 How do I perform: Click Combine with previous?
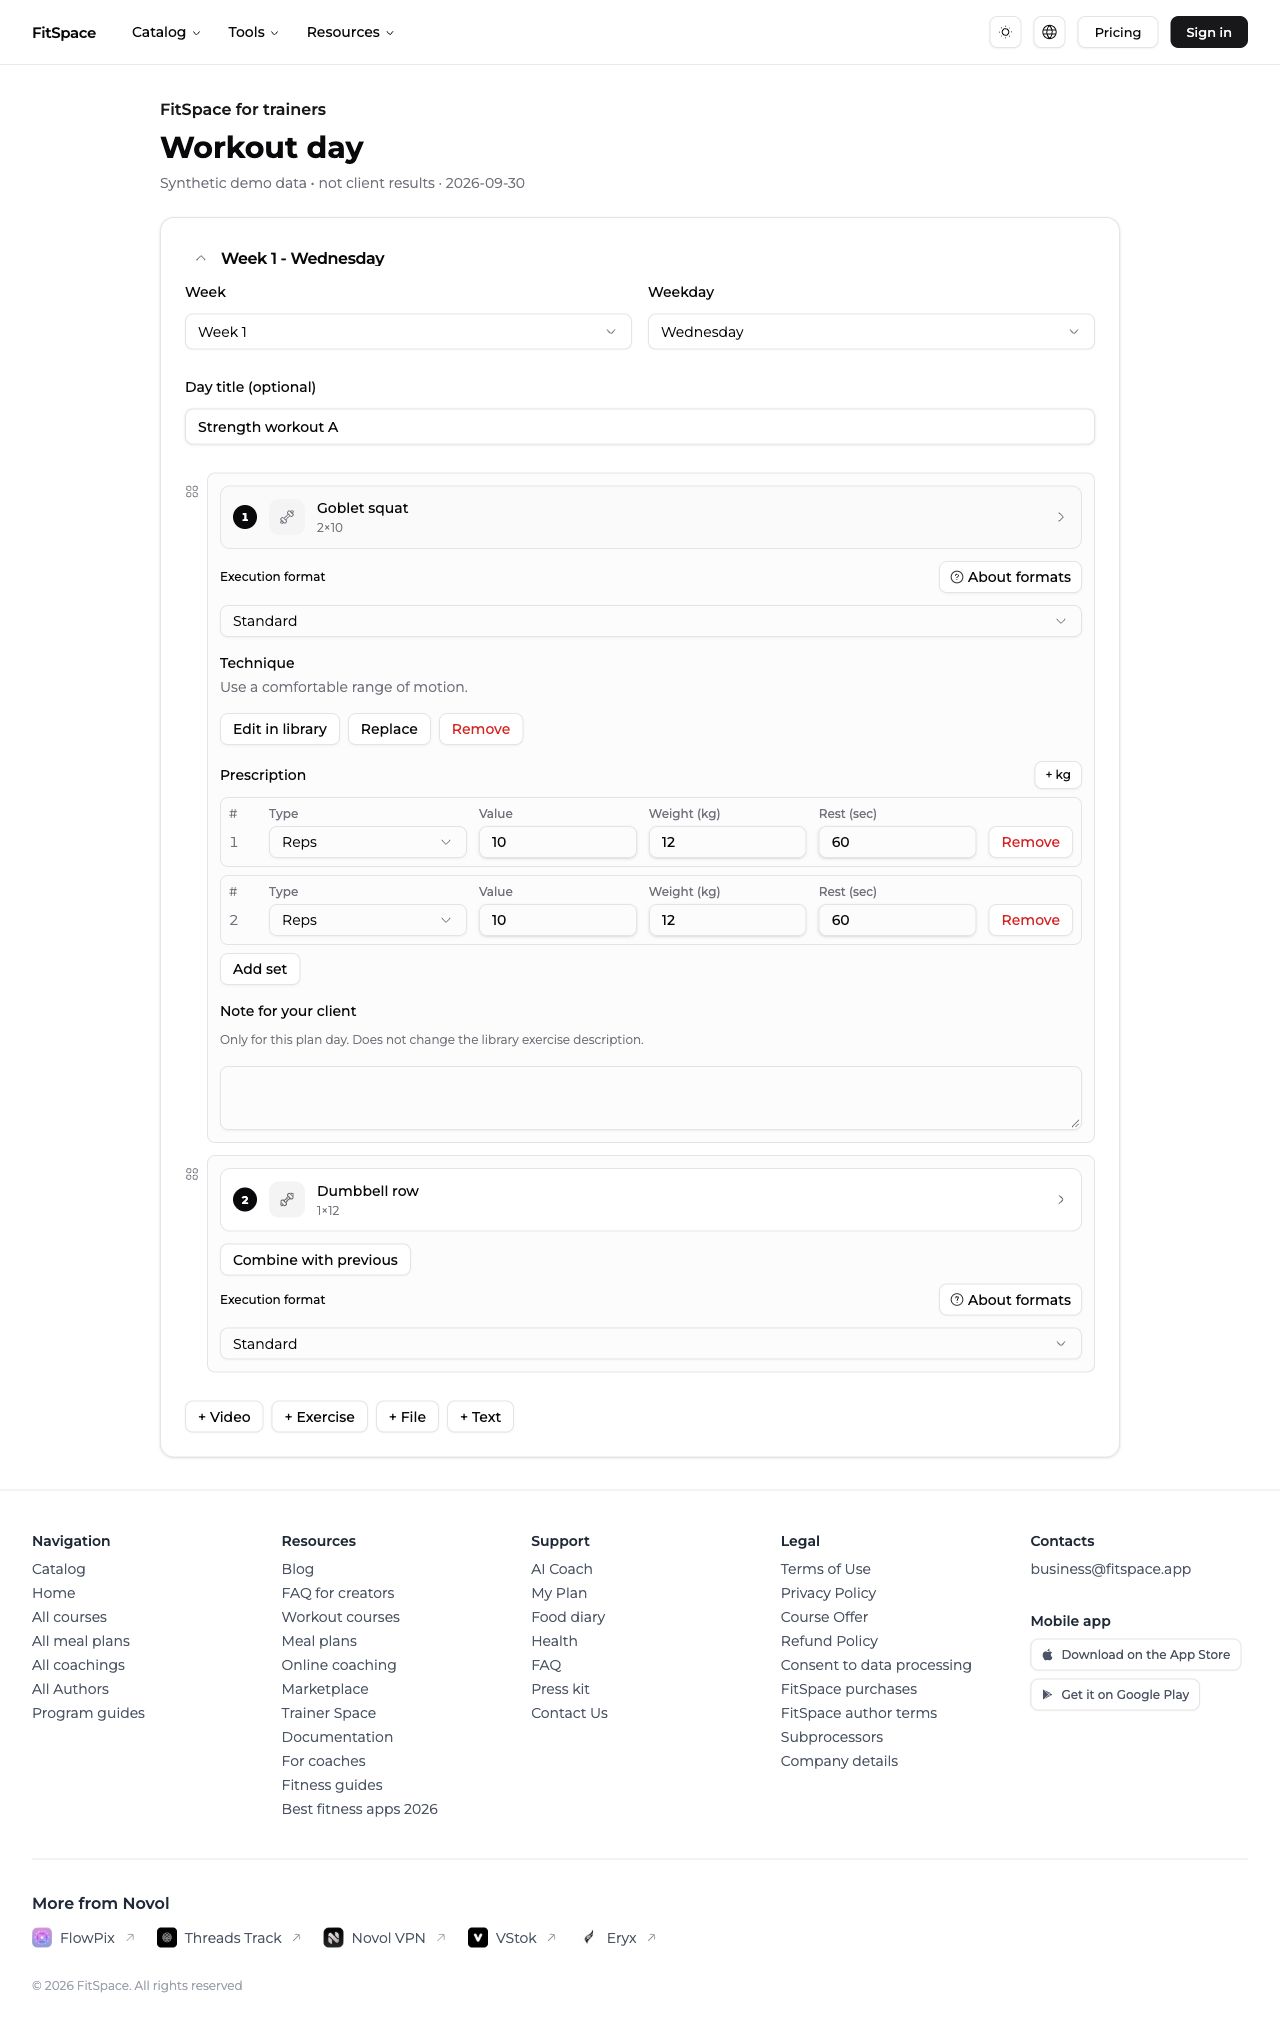coord(315,1260)
